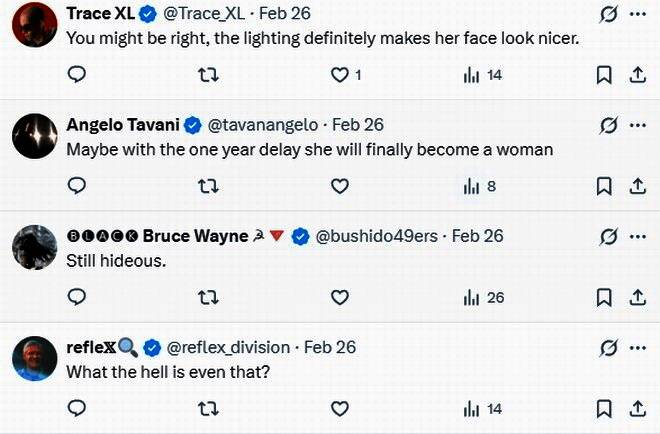
Task: Like Angelo Tavani's tweet
Action: pyautogui.click(x=340, y=186)
